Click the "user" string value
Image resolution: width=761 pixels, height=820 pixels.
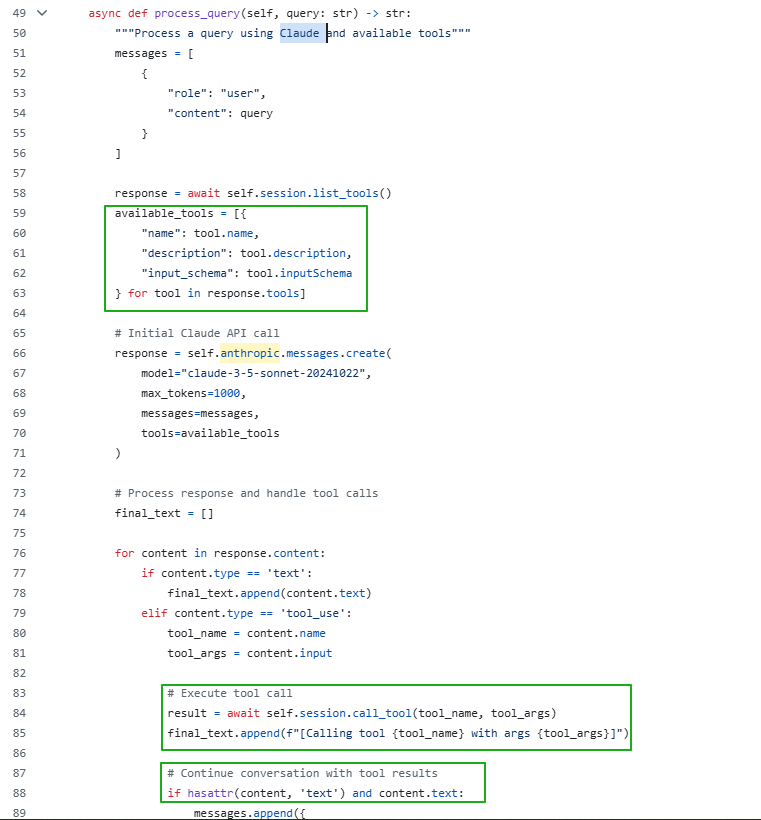click(x=240, y=93)
